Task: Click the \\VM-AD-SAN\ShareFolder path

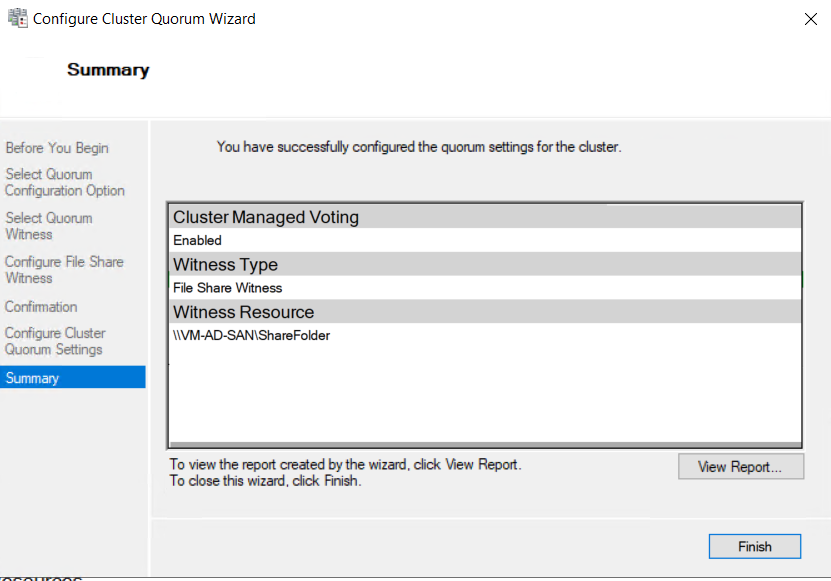Action: (x=251, y=336)
